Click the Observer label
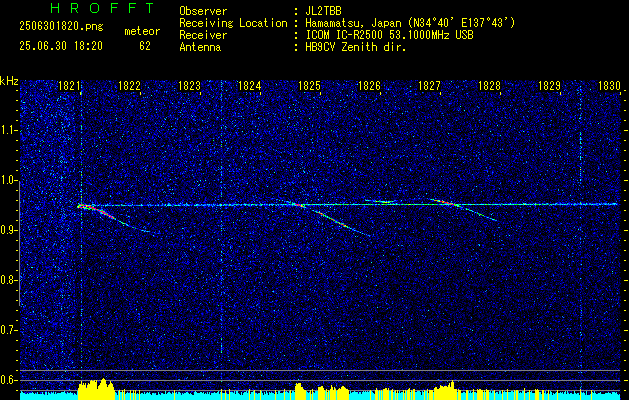629x400 pixels. click(x=203, y=11)
